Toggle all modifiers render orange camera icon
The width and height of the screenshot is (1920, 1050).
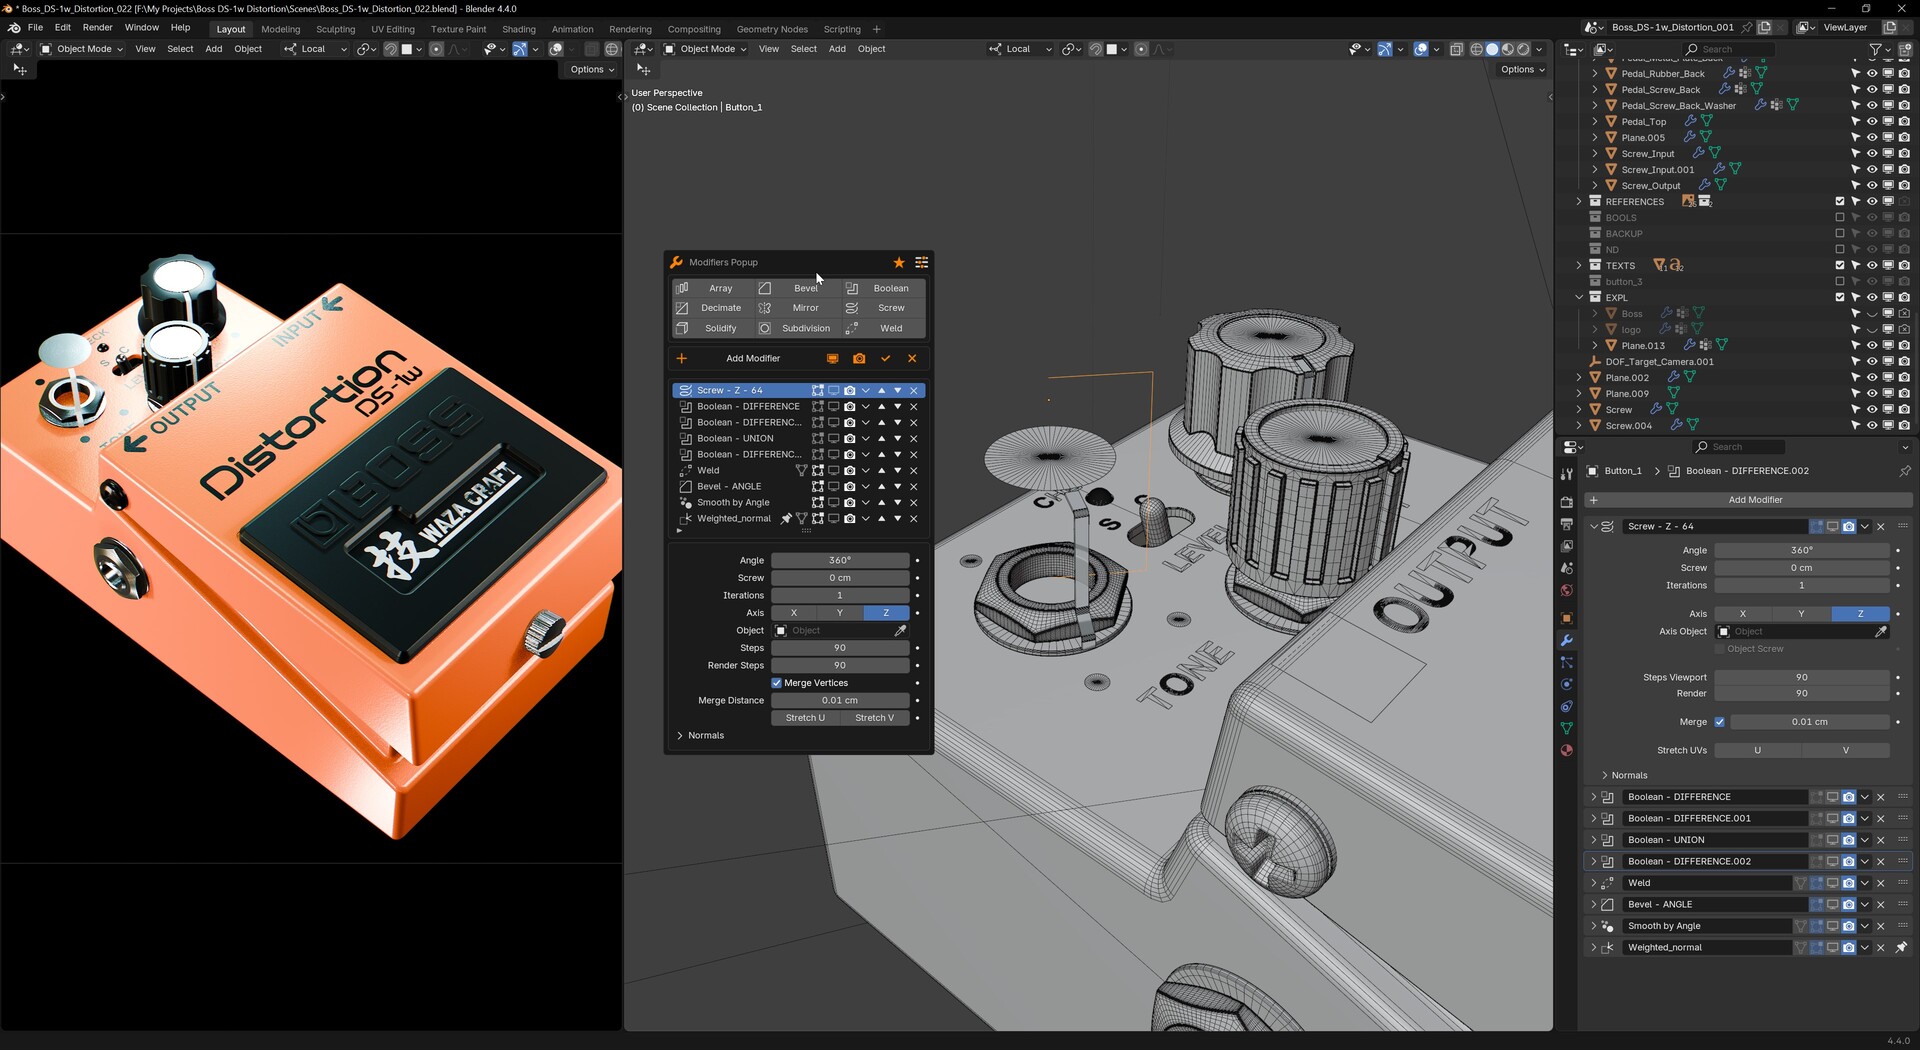coord(859,358)
